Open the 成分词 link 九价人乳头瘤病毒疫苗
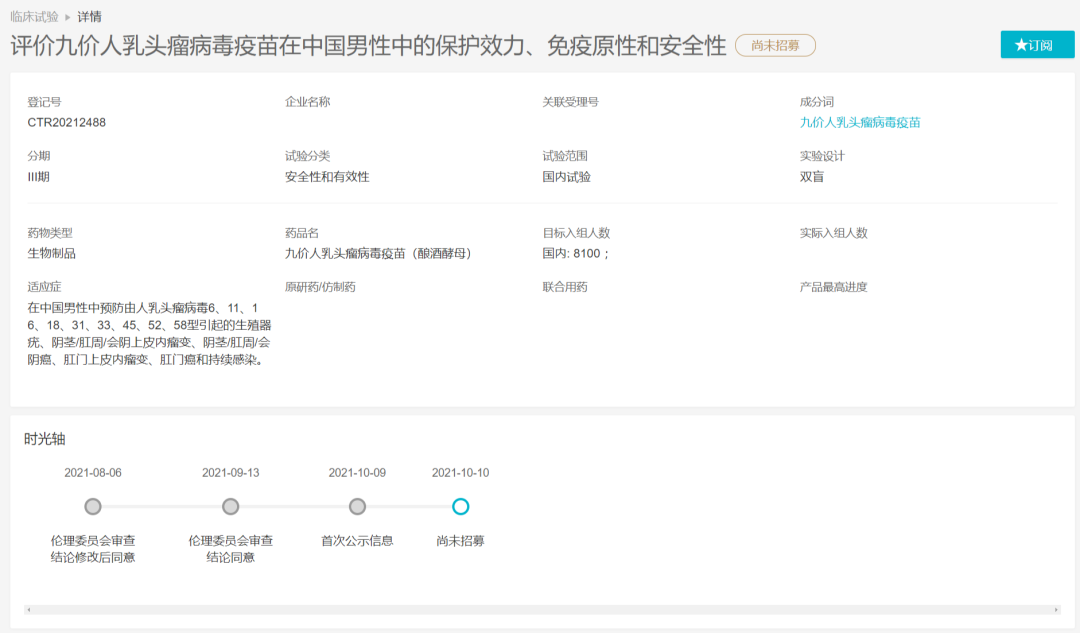Image resolution: width=1080 pixels, height=633 pixels. (859, 122)
